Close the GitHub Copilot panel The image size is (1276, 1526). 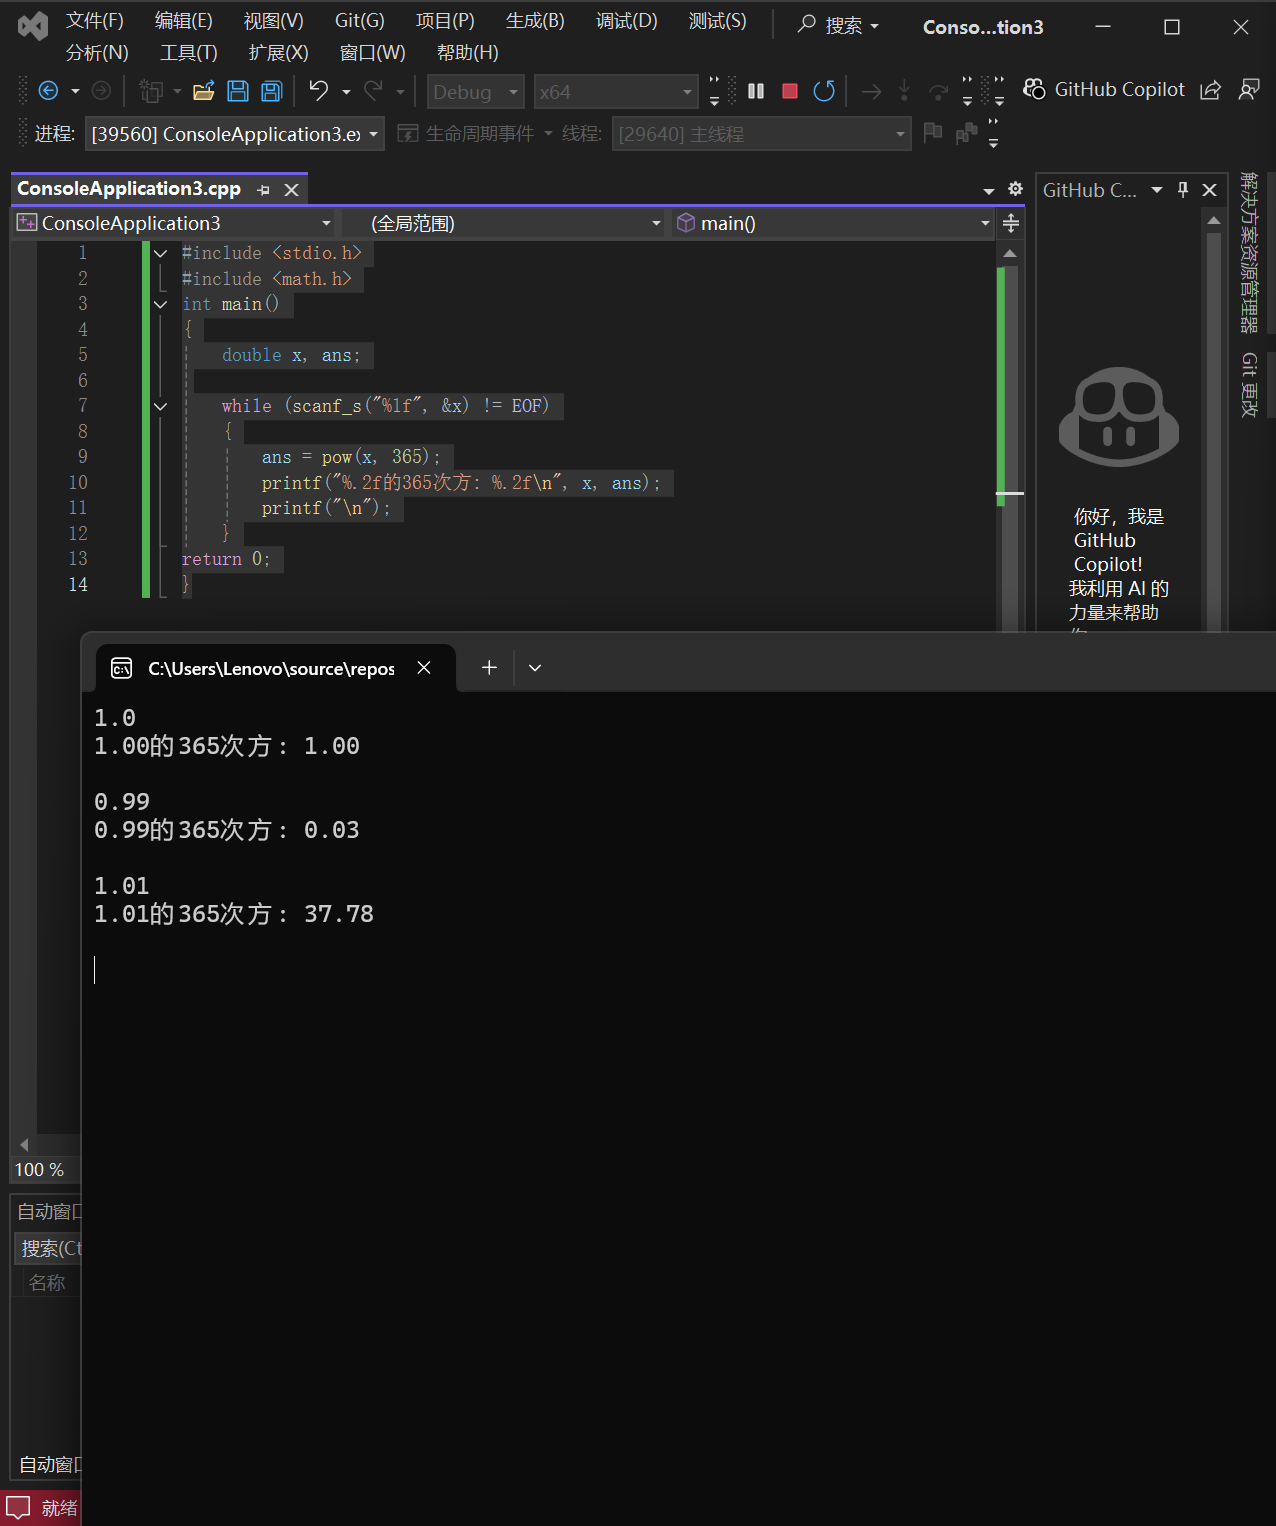(x=1209, y=189)
